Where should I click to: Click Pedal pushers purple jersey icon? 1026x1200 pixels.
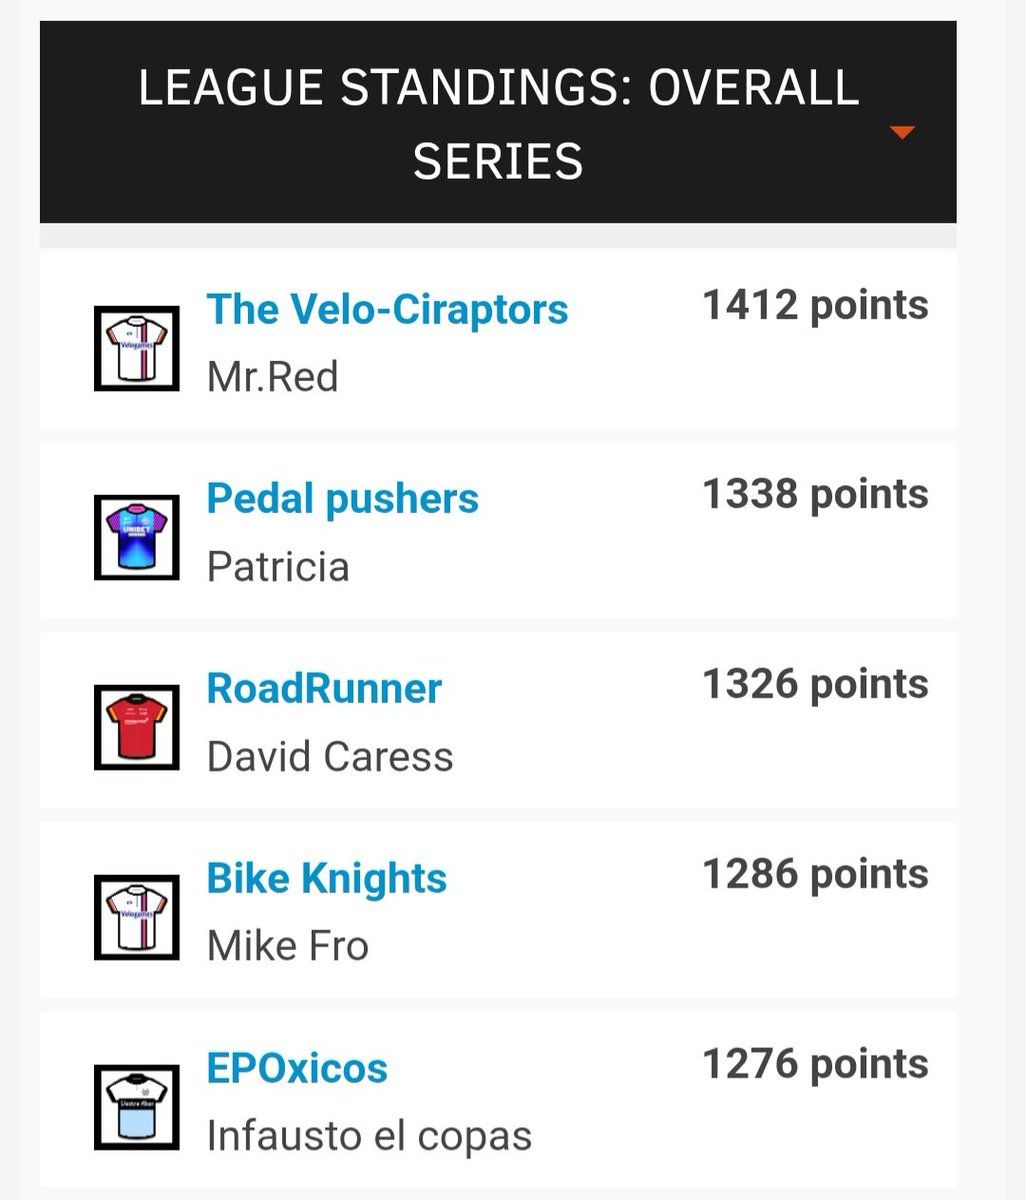(x=137, y=537)
